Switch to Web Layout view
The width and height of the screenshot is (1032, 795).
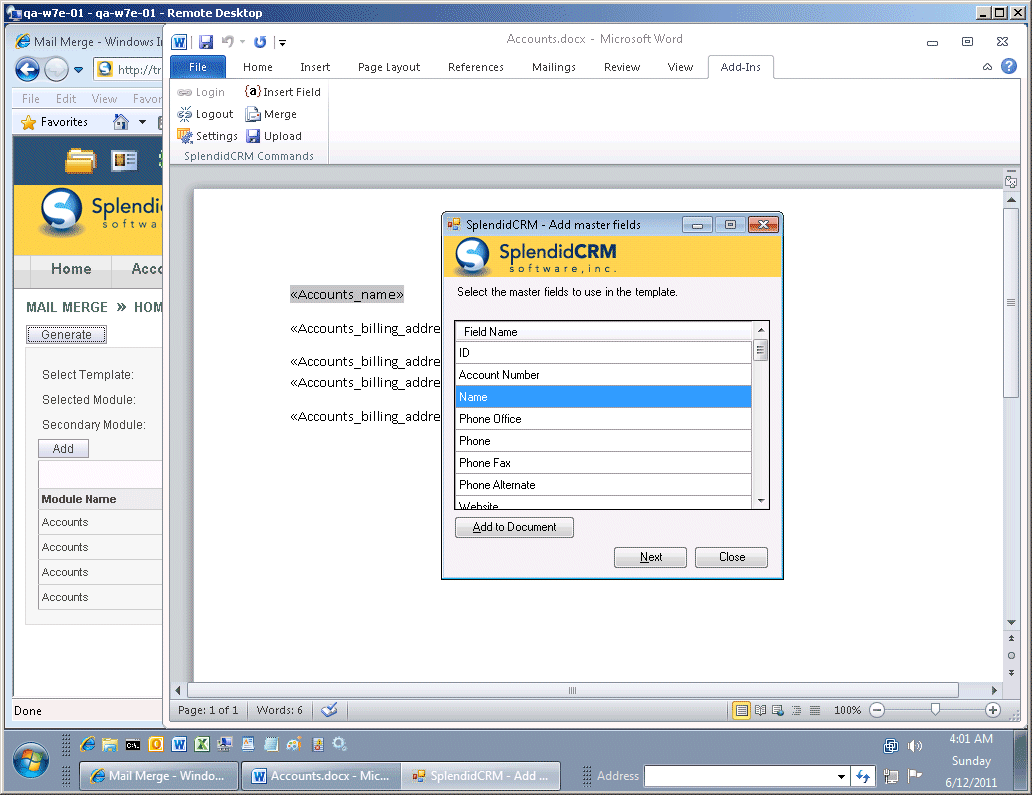tap(778, 710)
